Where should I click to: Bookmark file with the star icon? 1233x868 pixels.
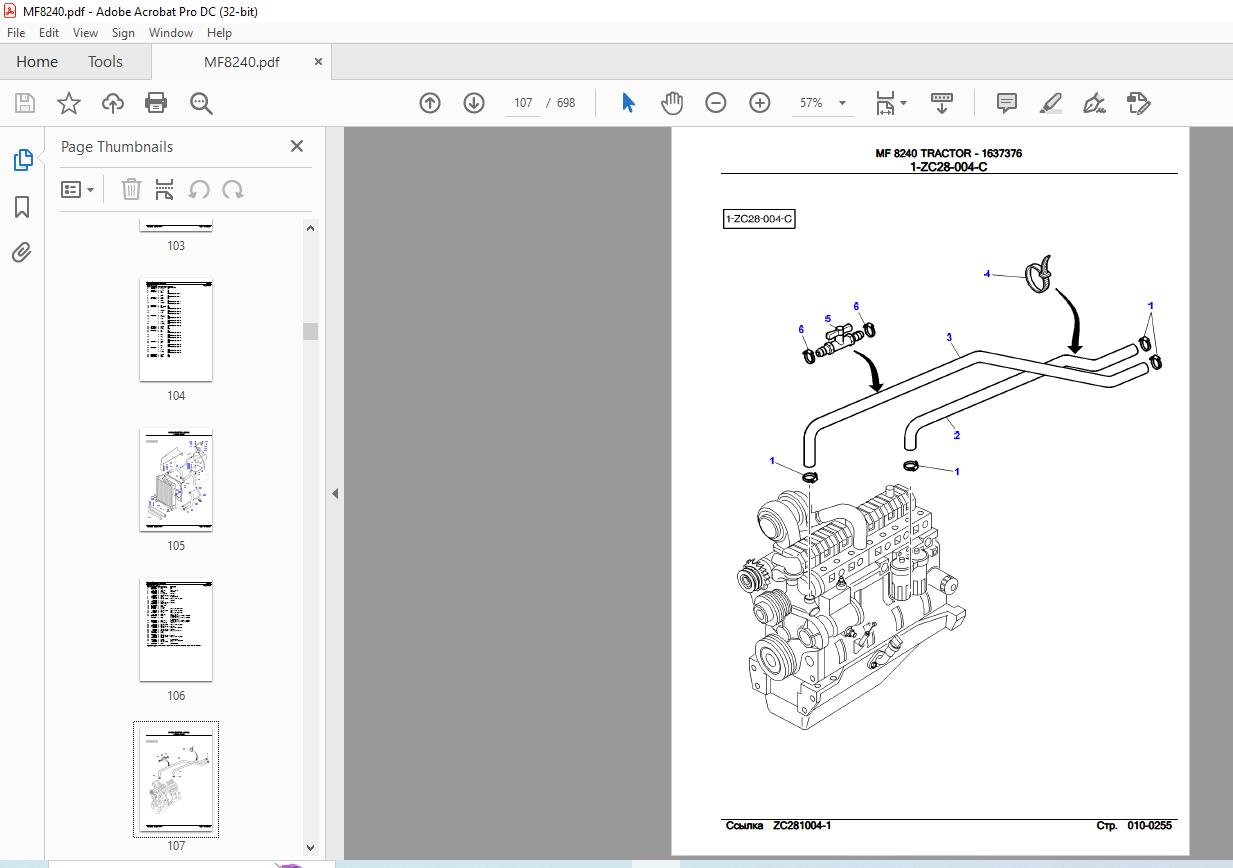(x=68, y=103)
